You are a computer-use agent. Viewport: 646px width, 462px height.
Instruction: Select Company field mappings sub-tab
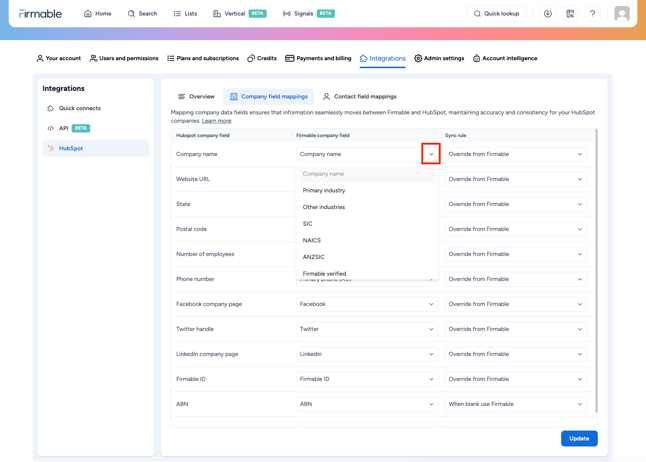269,96
